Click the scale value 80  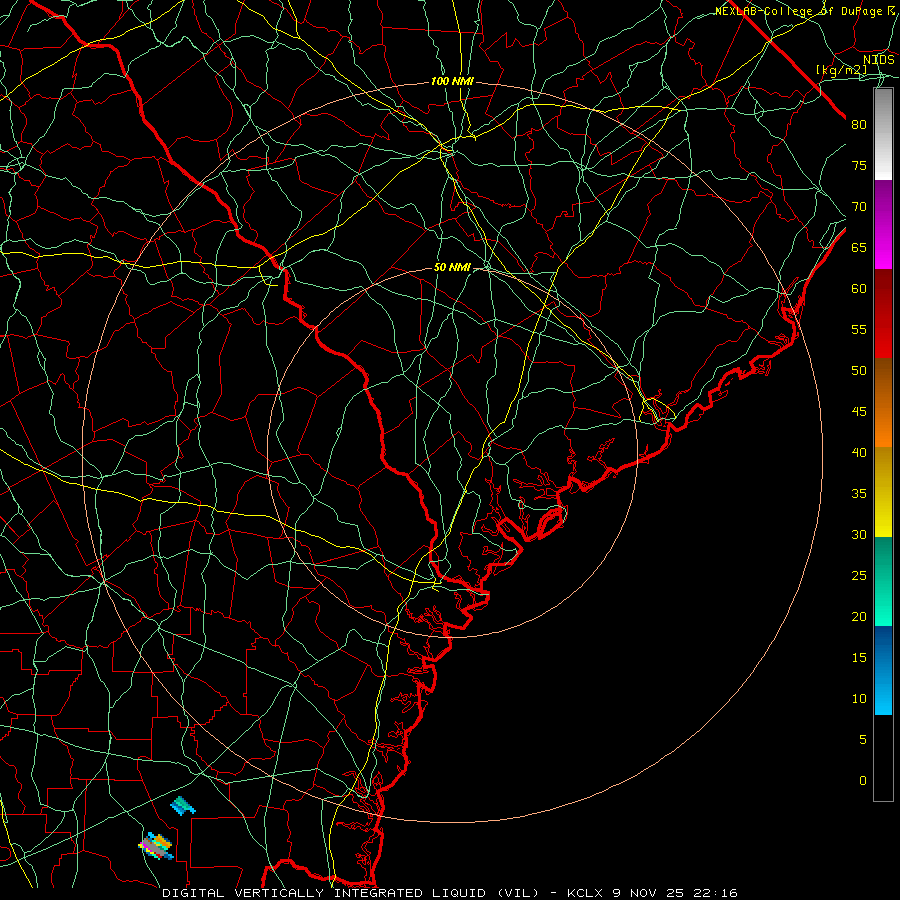pos(859,125)
